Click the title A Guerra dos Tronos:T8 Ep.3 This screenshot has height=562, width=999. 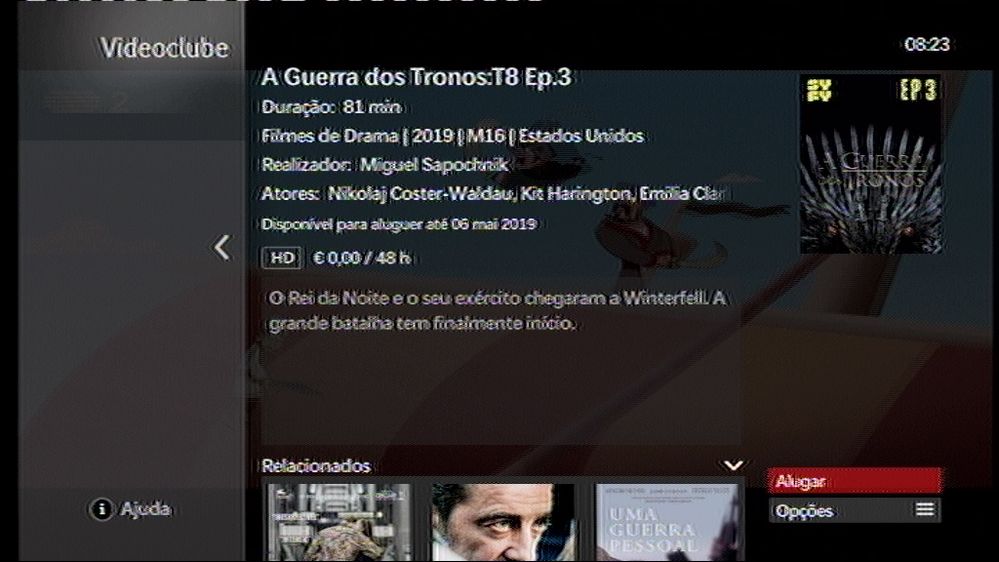tap(416, 77)
